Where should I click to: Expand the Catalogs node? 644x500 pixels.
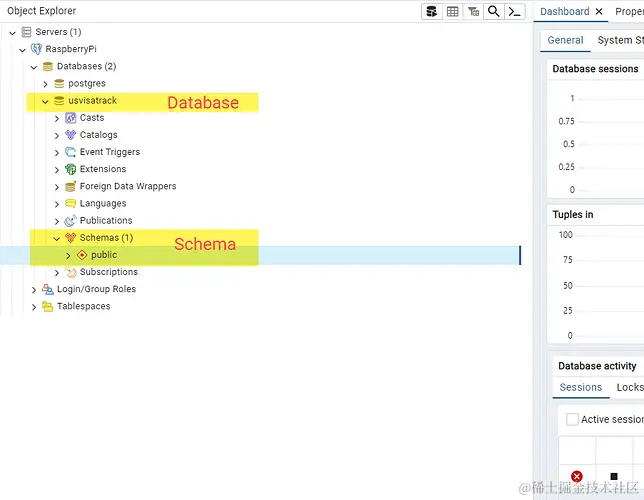click(x=57, y=136)
